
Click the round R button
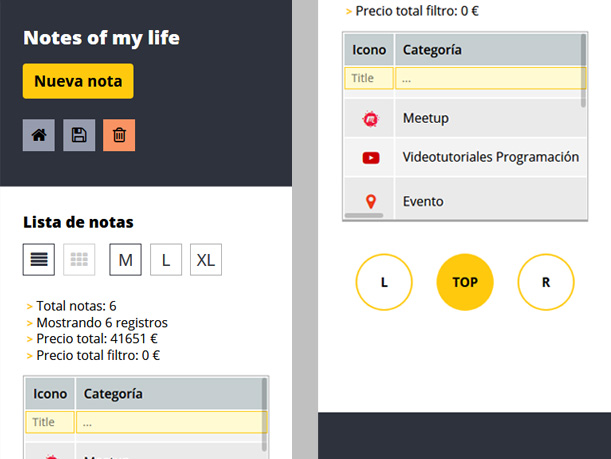546,282
